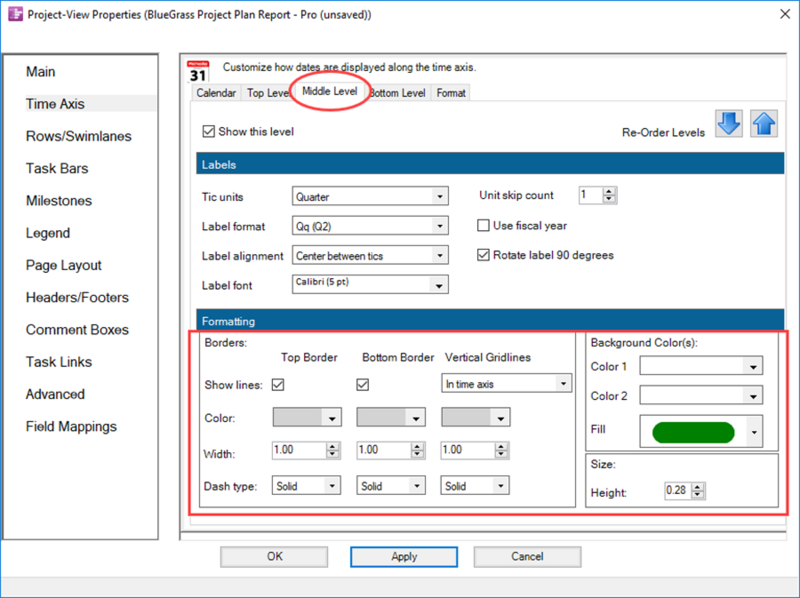Open the Label font dropdown
The width and height of the screenshot is (800, 598).
pos(370,285)
